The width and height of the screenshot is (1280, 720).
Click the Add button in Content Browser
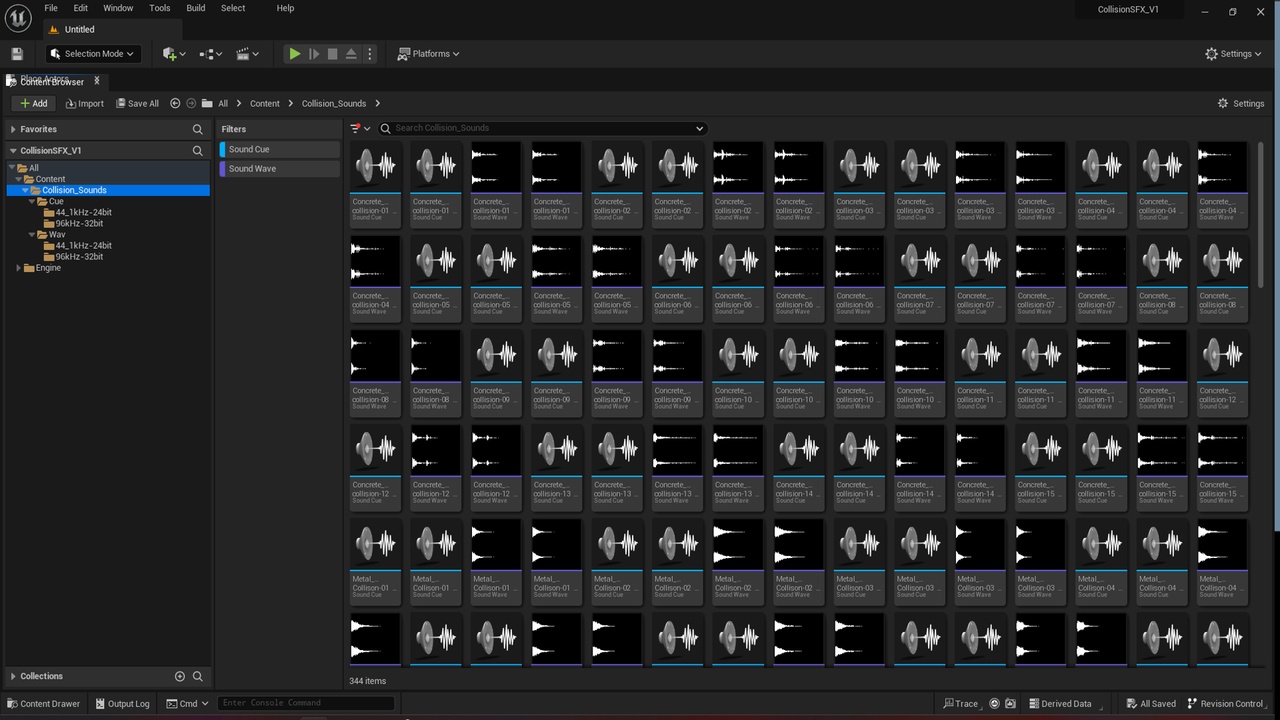point(33,103)
